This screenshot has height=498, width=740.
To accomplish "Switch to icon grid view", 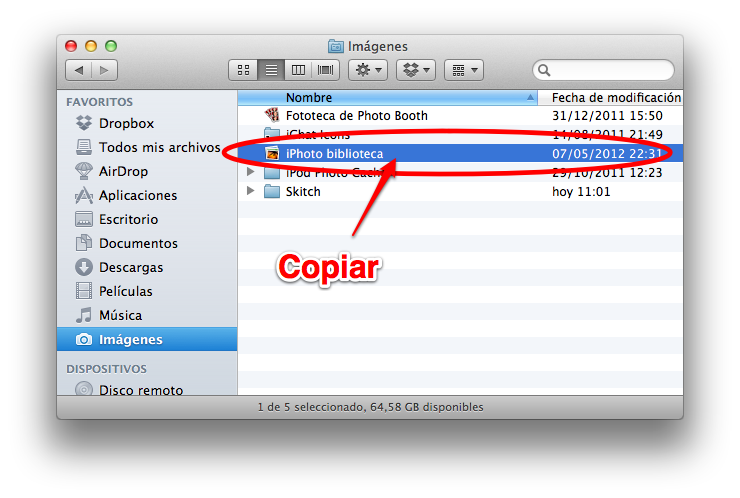I will point(243,70).
